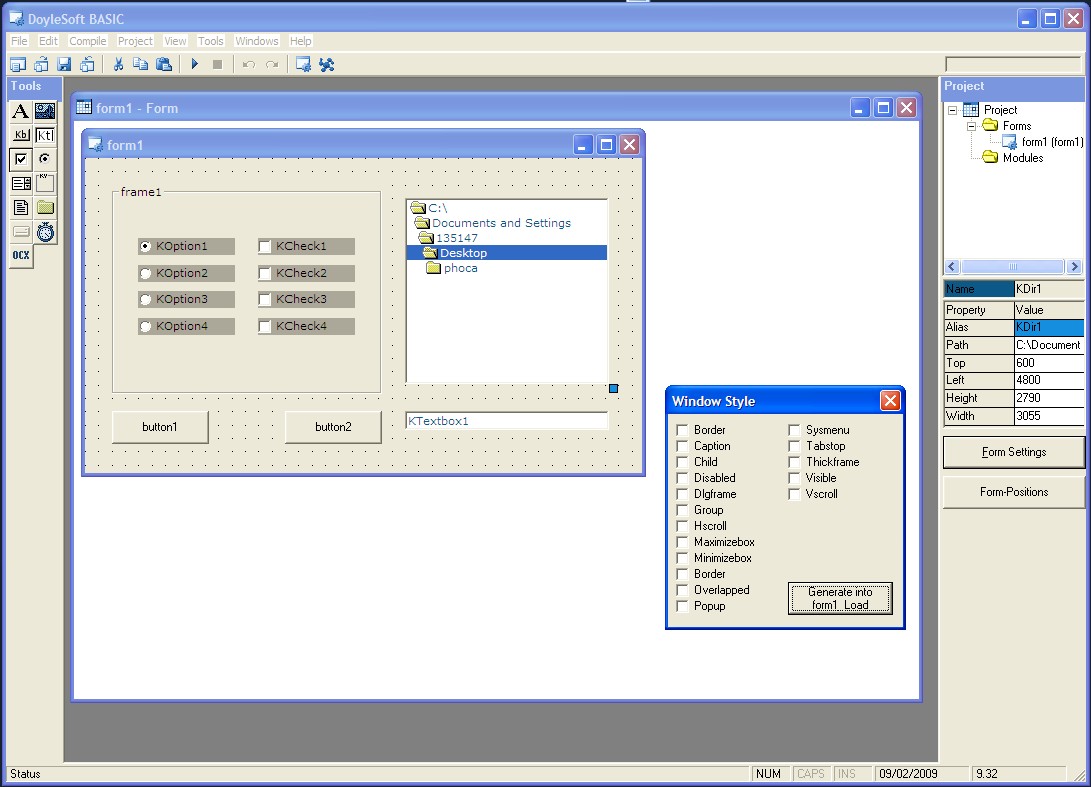The image size is (1091, 787).
Task: Open the Help menu
Action: pos(301,41)
